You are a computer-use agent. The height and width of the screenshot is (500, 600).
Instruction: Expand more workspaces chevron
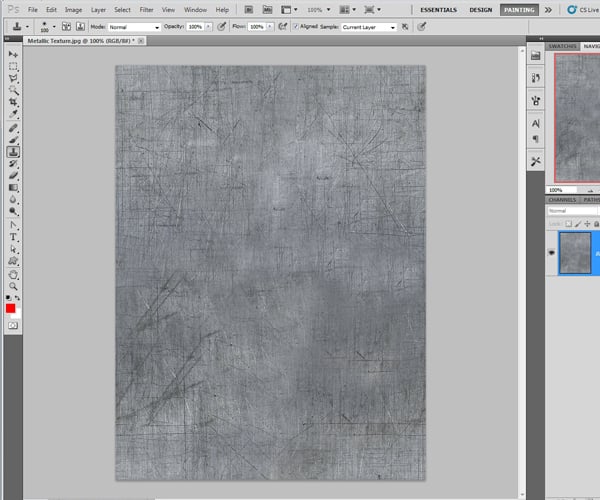click(548, 10)
